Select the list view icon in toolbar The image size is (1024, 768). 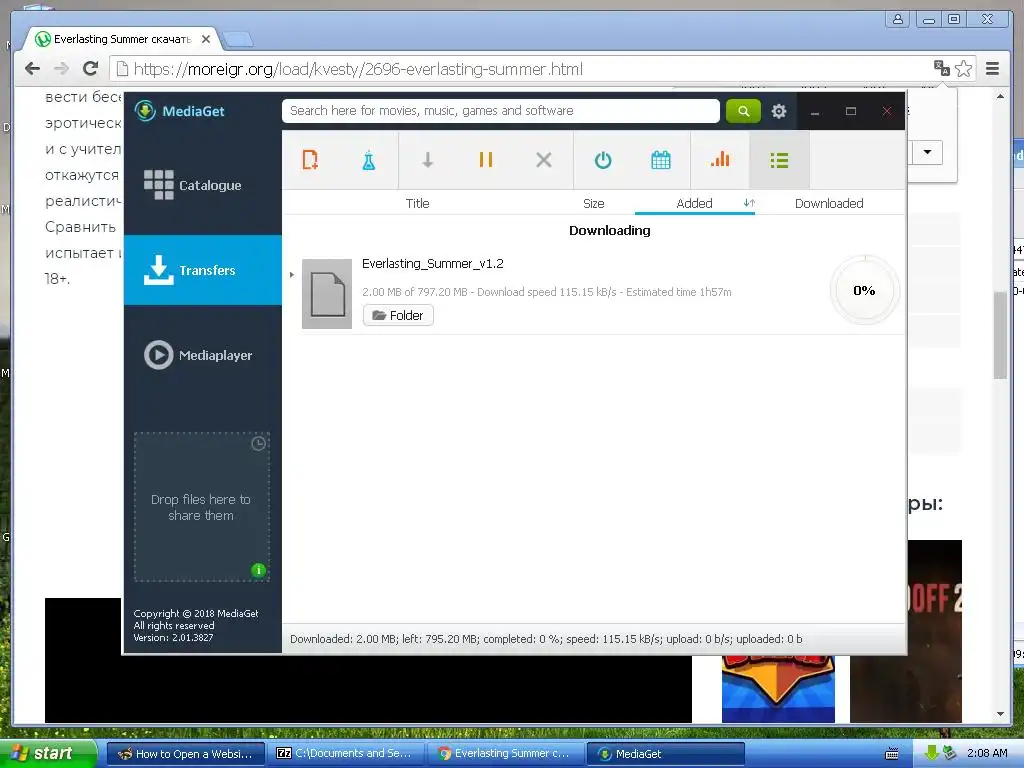coord(779,160)
